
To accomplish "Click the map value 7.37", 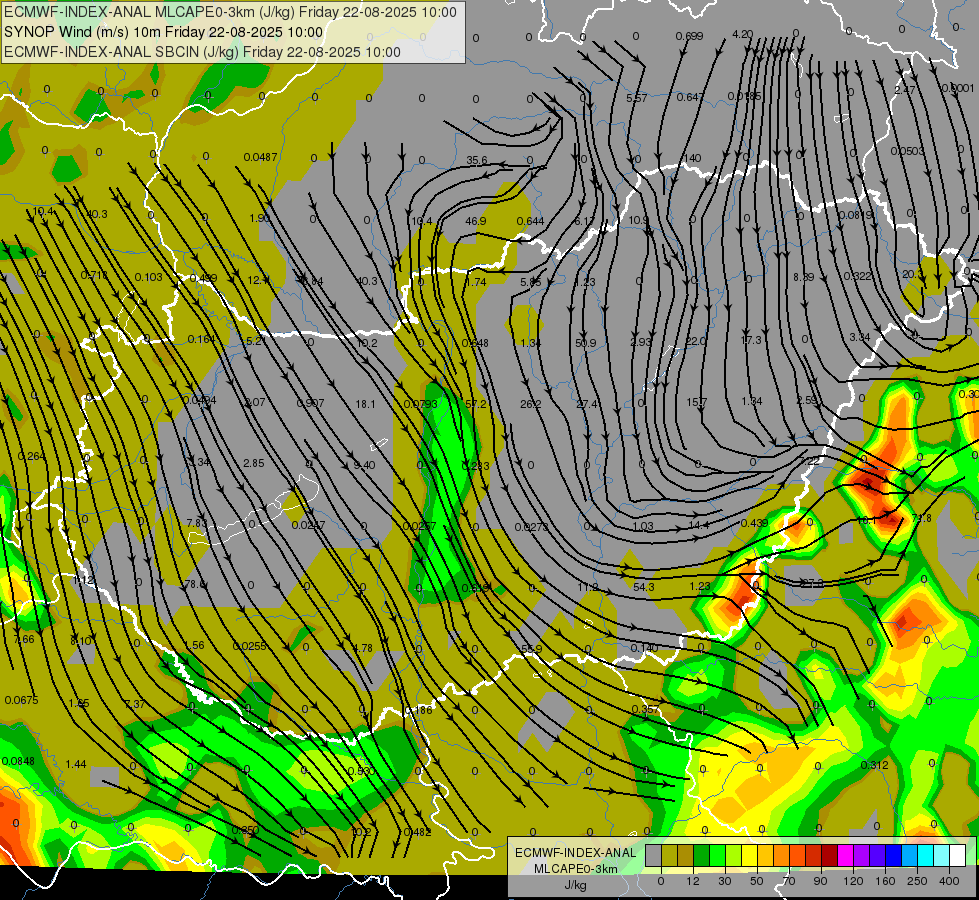I will click(135, 705).
